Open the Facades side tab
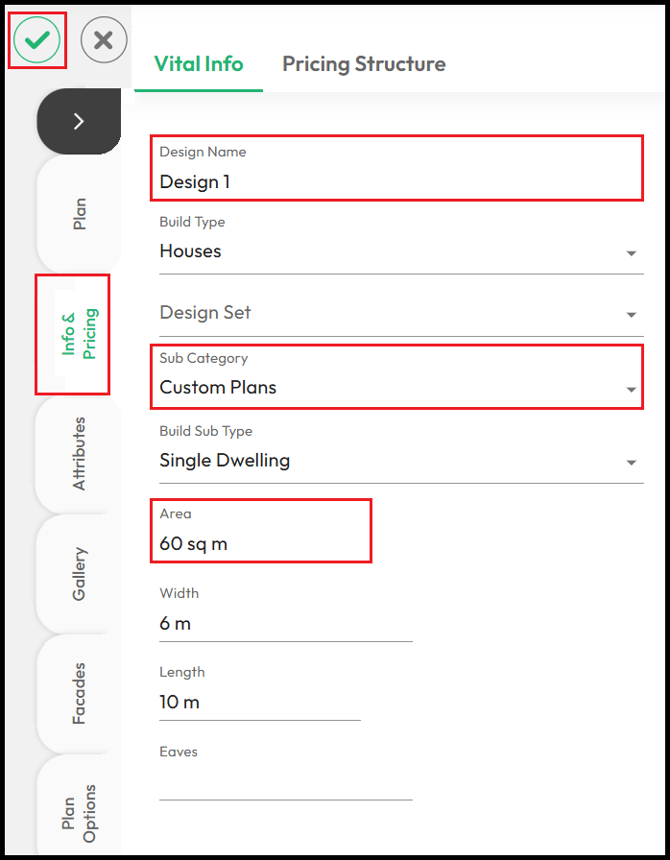Viewport: 670px width, 860px height. (80, 694)
